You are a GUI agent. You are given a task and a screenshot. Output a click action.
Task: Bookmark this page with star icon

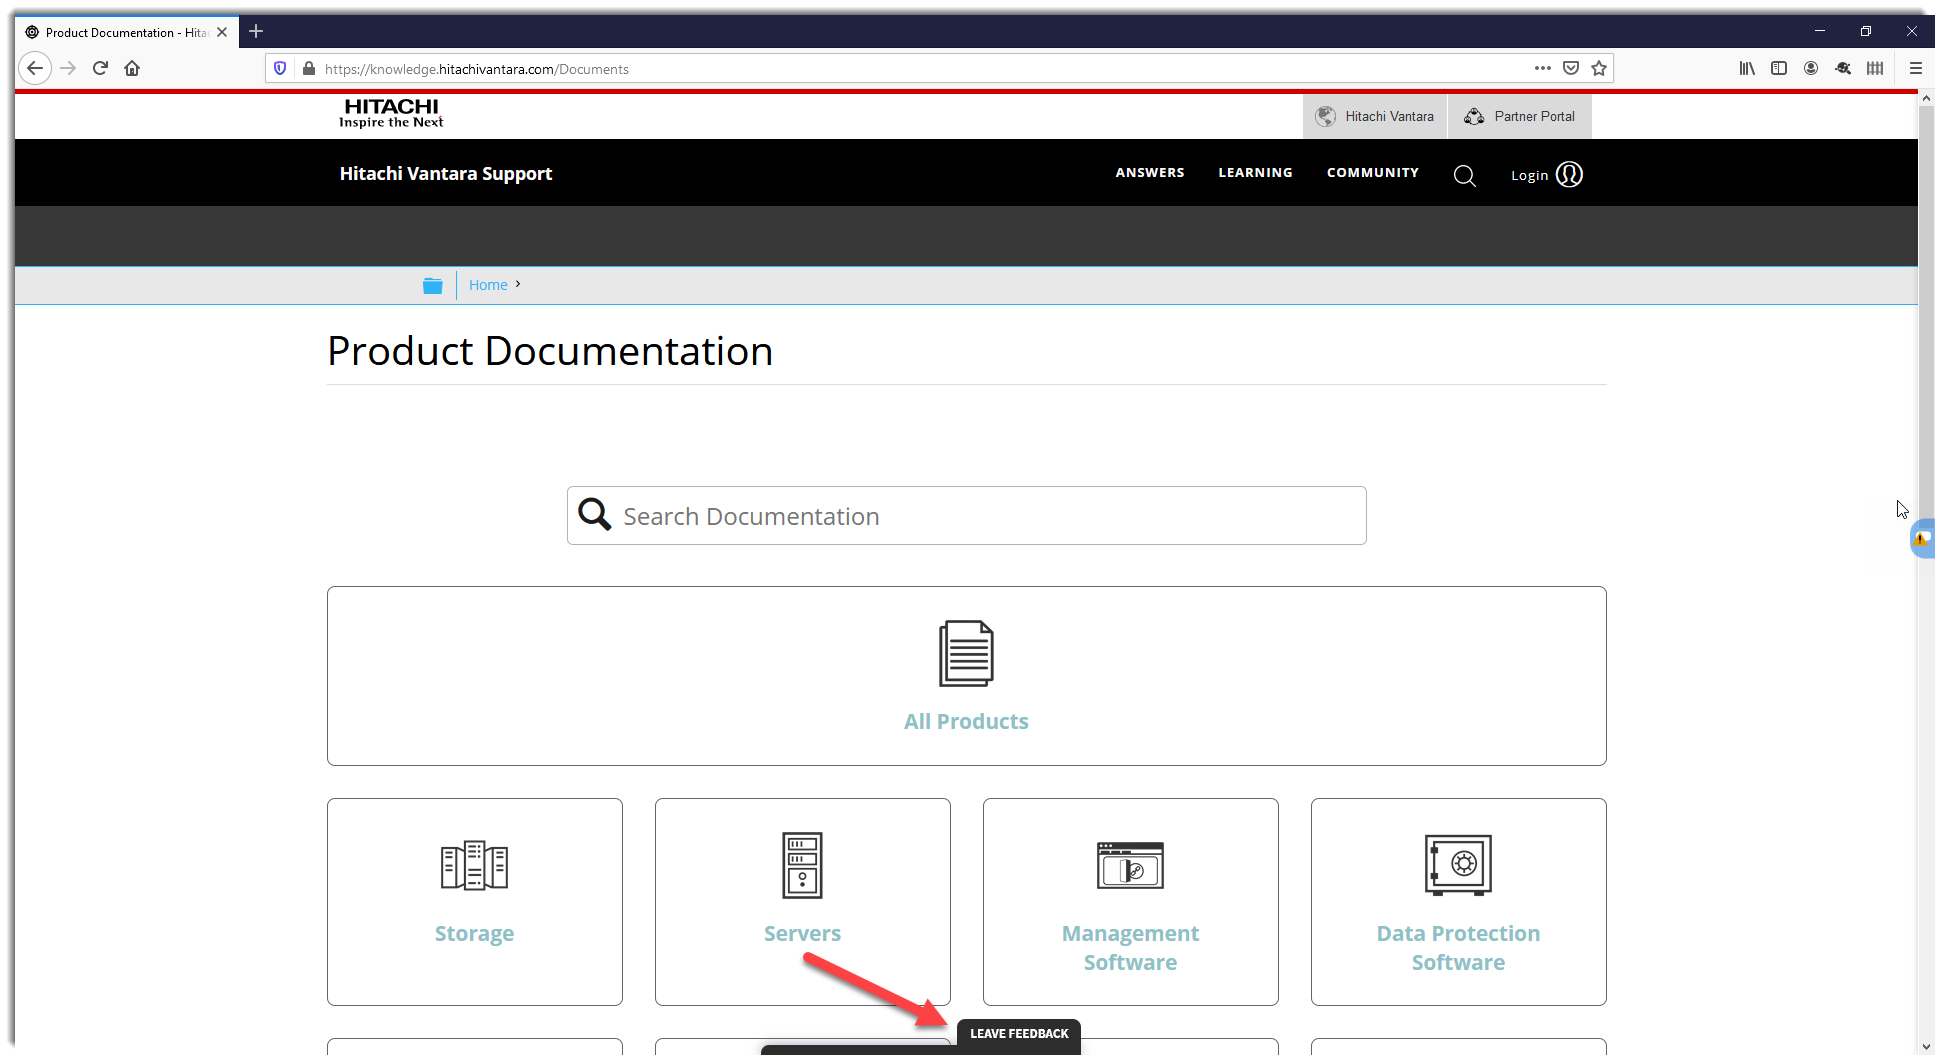tap(1599, 68)
